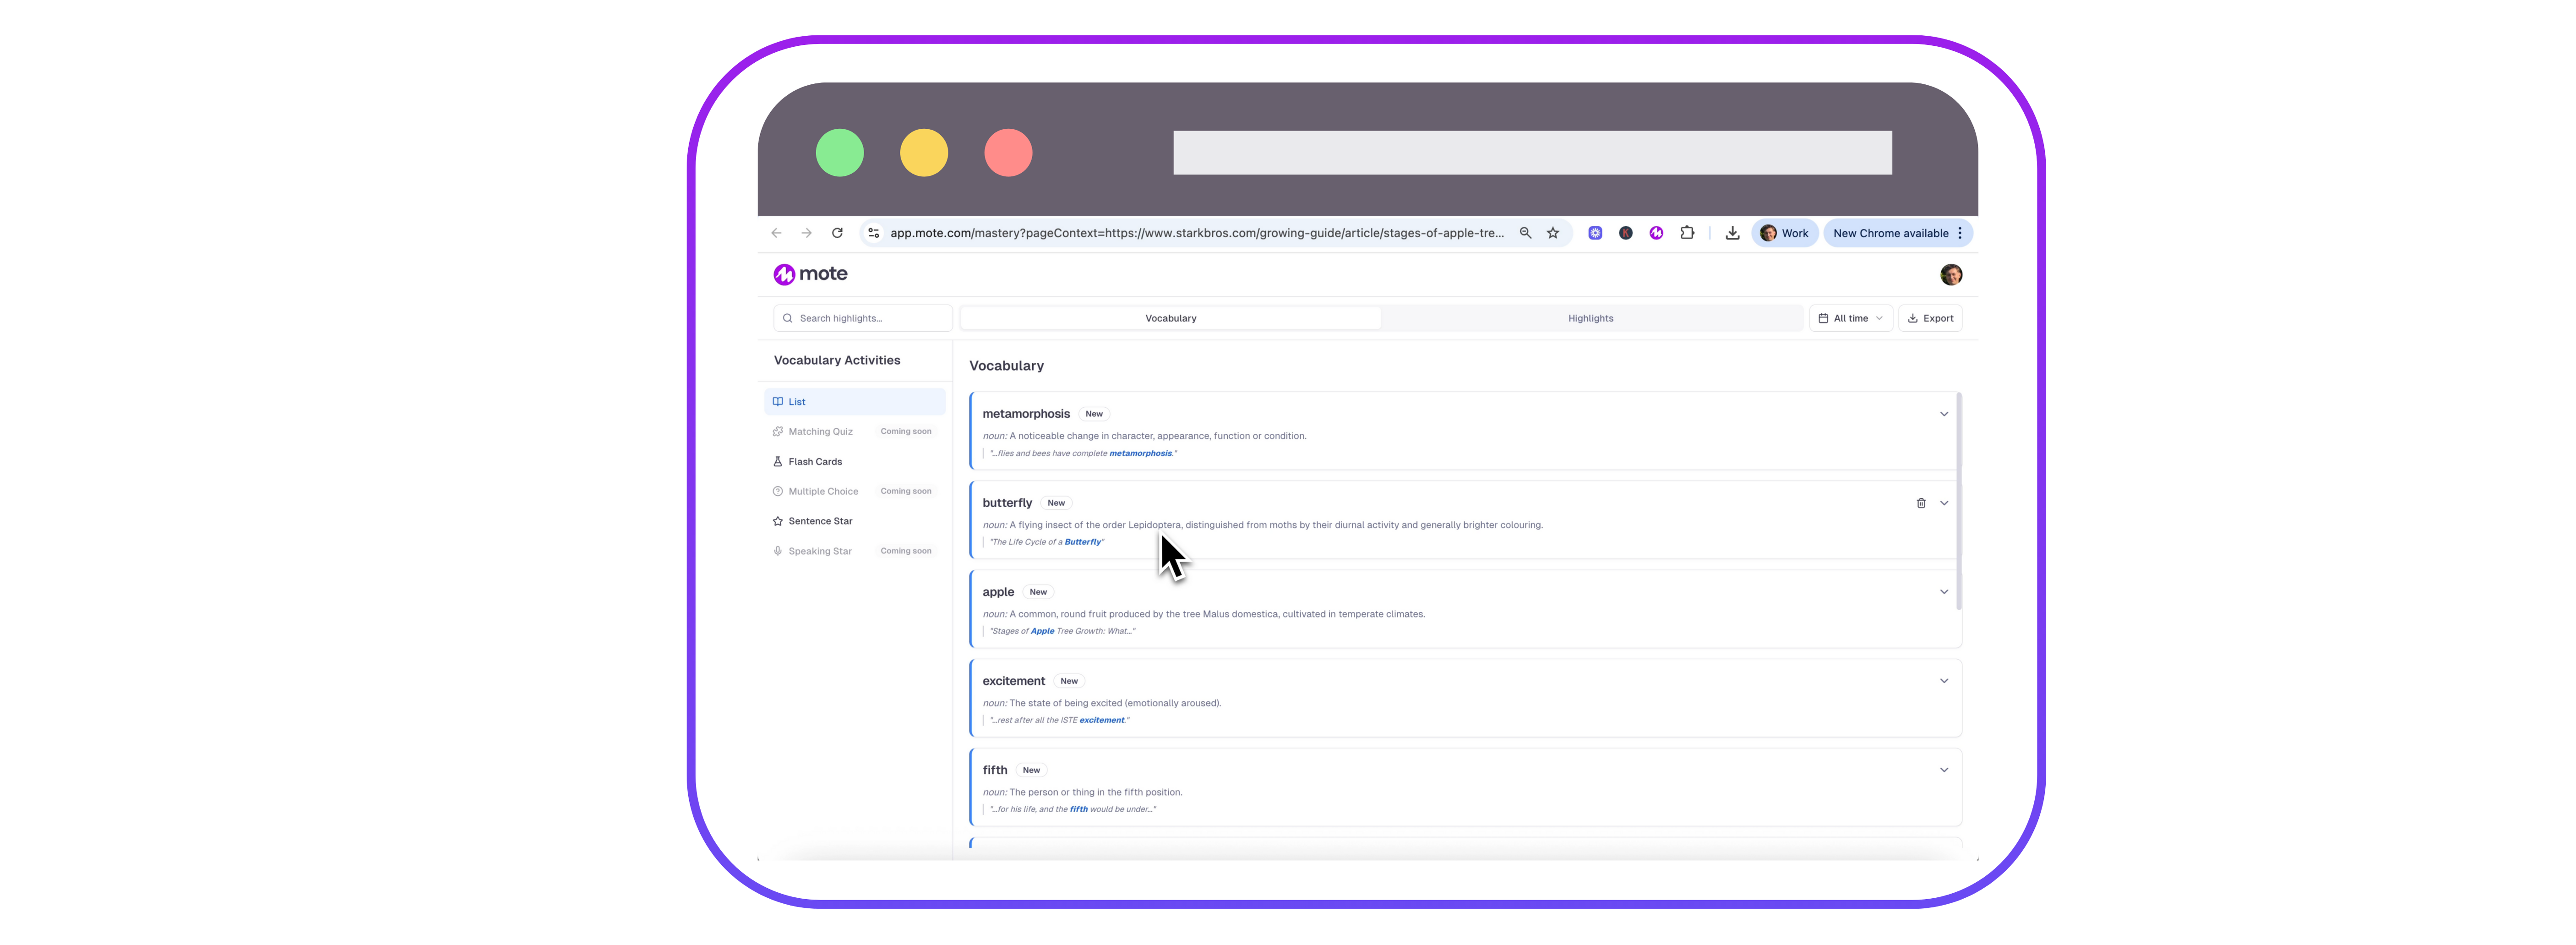Click the word 'metamorphosis' heading

pos(1025,414)
